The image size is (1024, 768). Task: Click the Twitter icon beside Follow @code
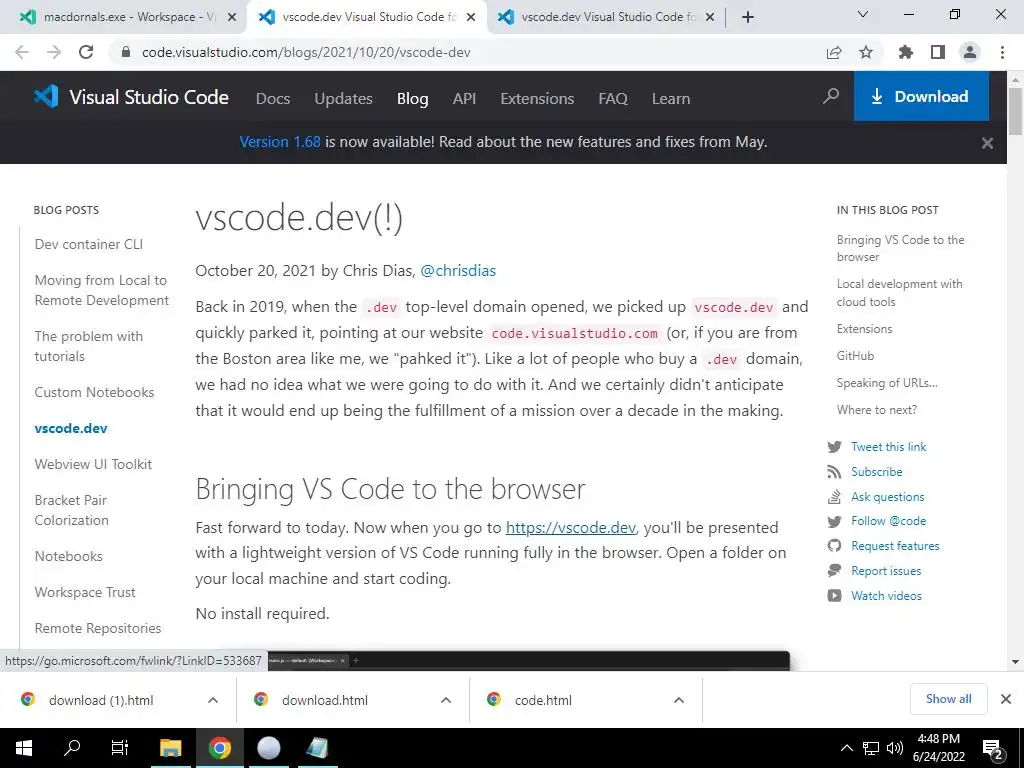coord(834,521)
